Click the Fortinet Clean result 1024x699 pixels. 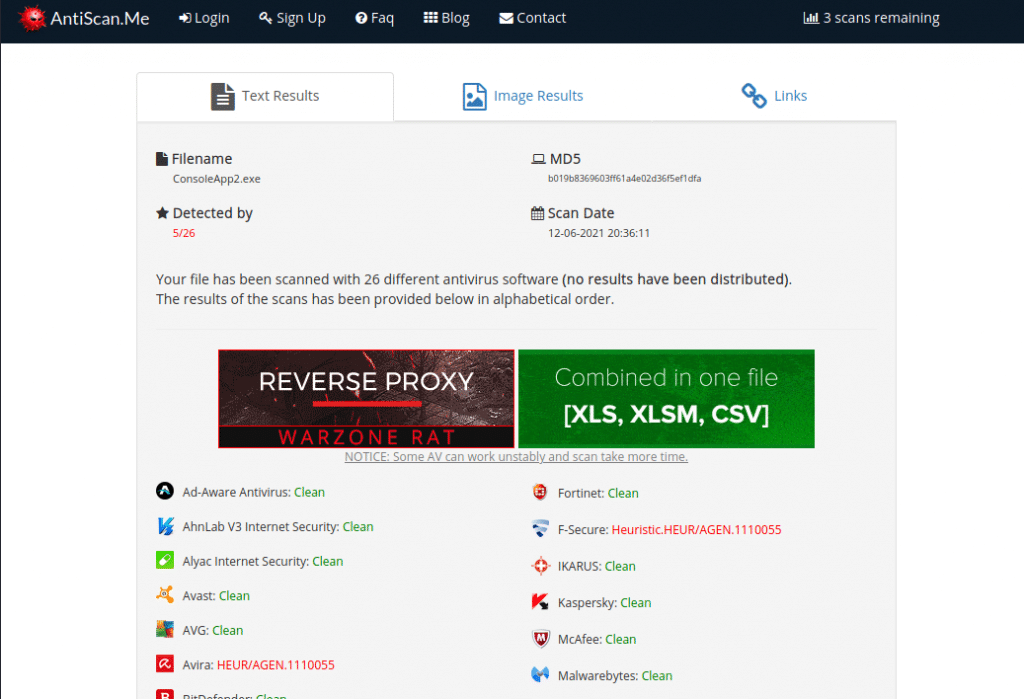click(x=623, y=493)
